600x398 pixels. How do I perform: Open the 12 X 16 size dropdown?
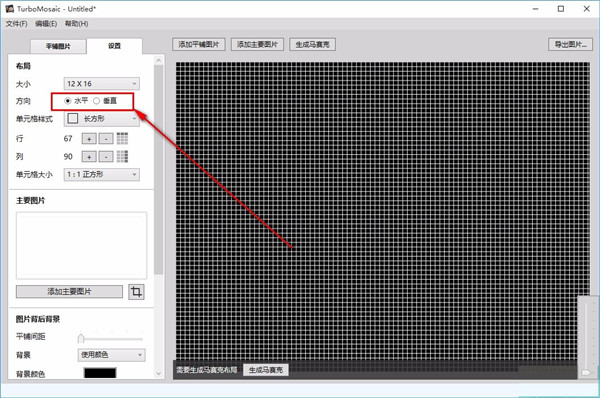pyautogui.click(x=101, y=83)
